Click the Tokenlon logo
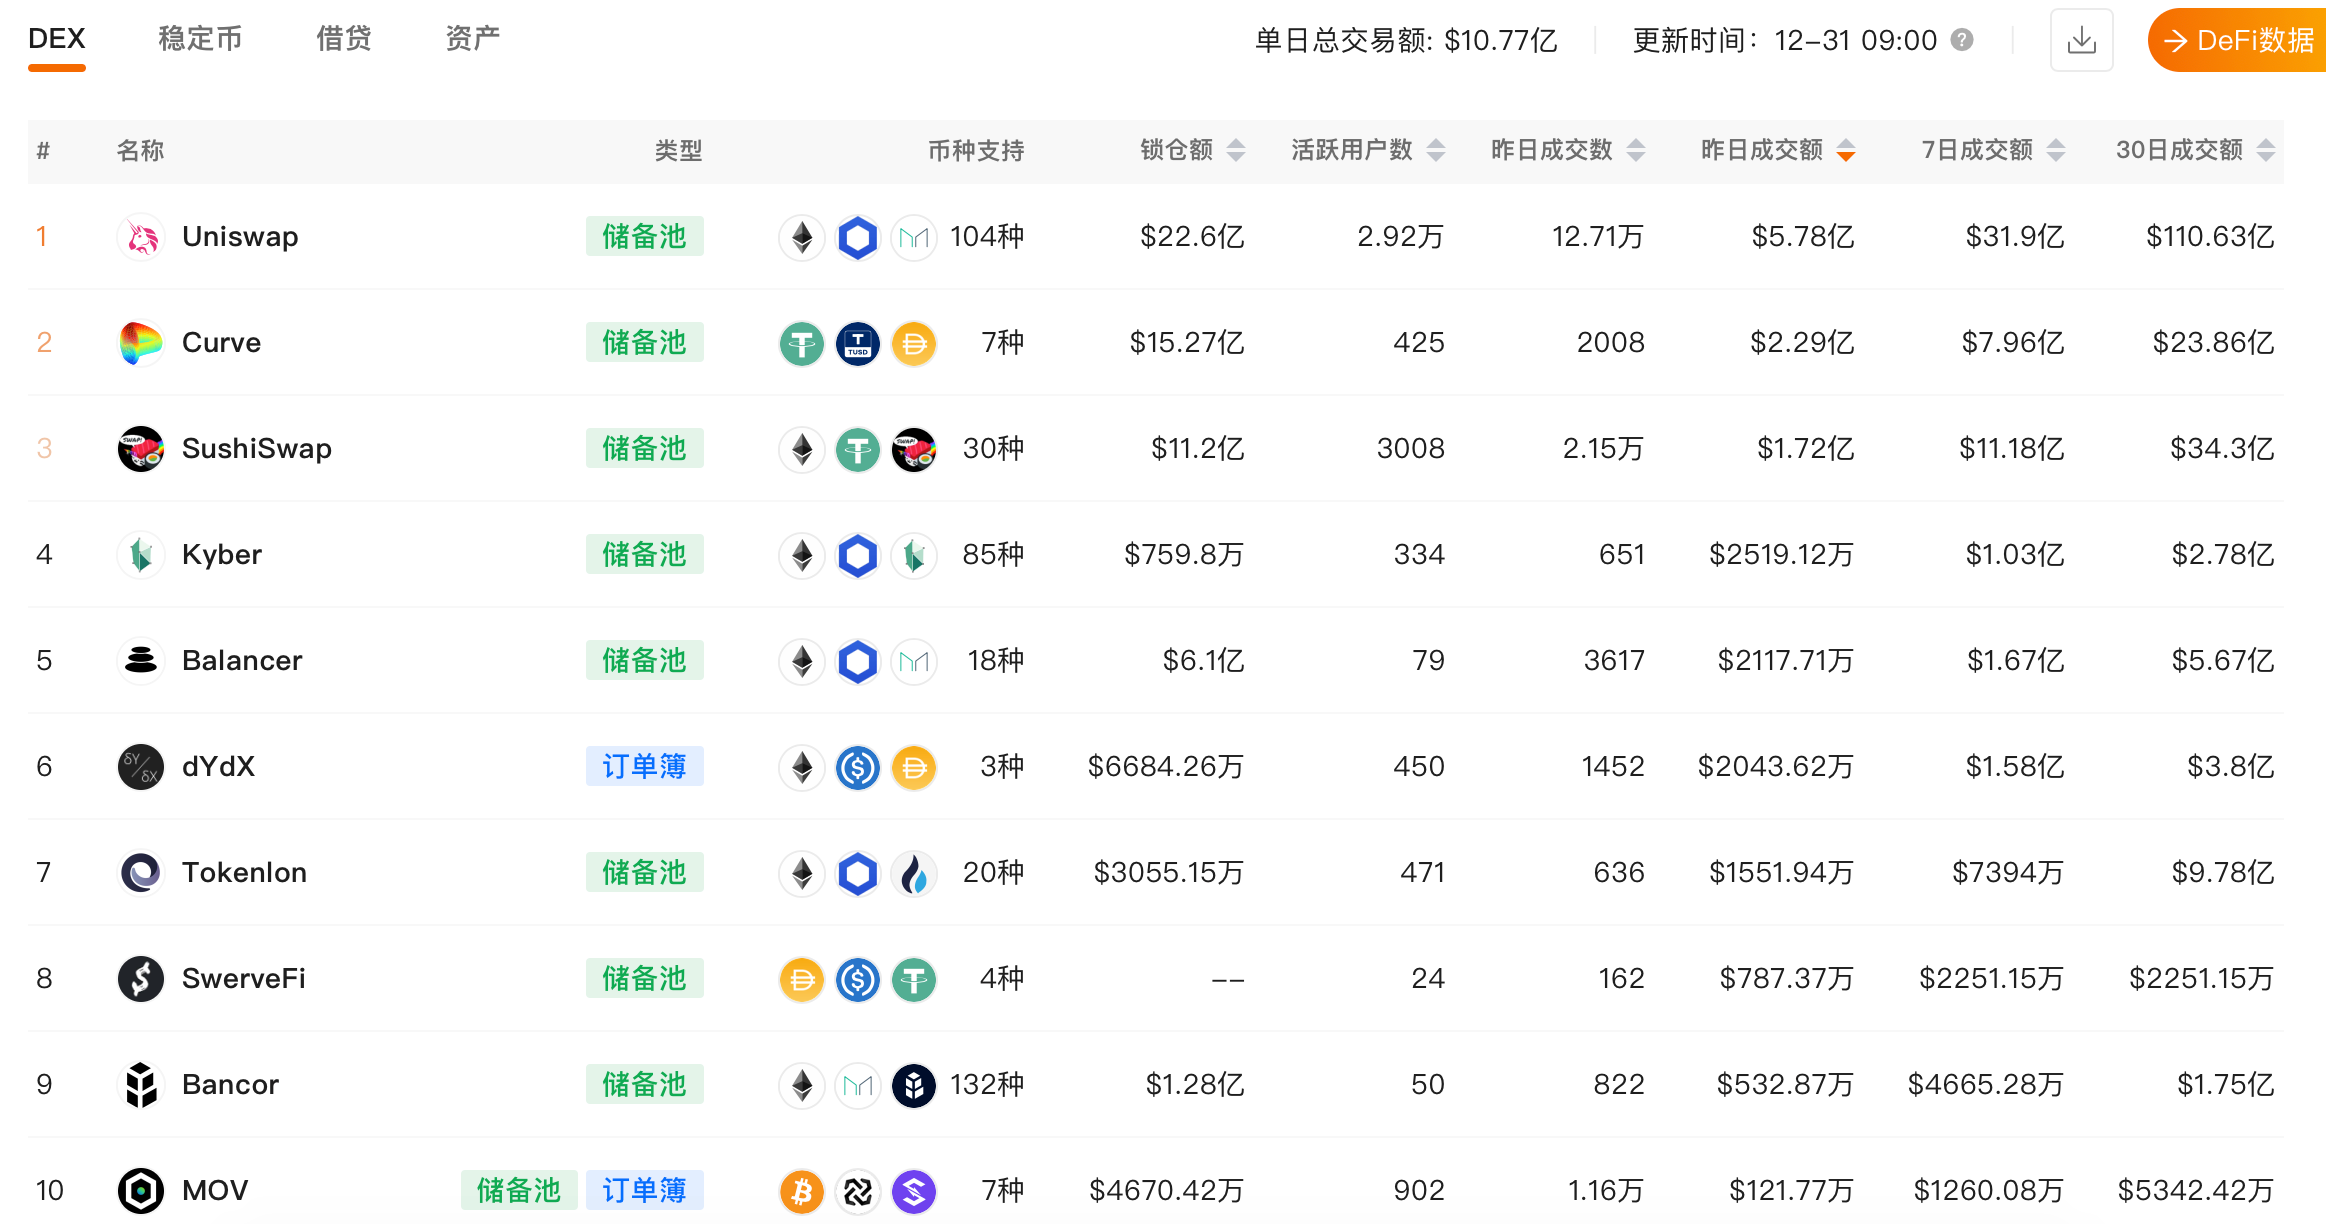Image resolution: width=2326 pixels, height=1224 pixels. point(141,873)
